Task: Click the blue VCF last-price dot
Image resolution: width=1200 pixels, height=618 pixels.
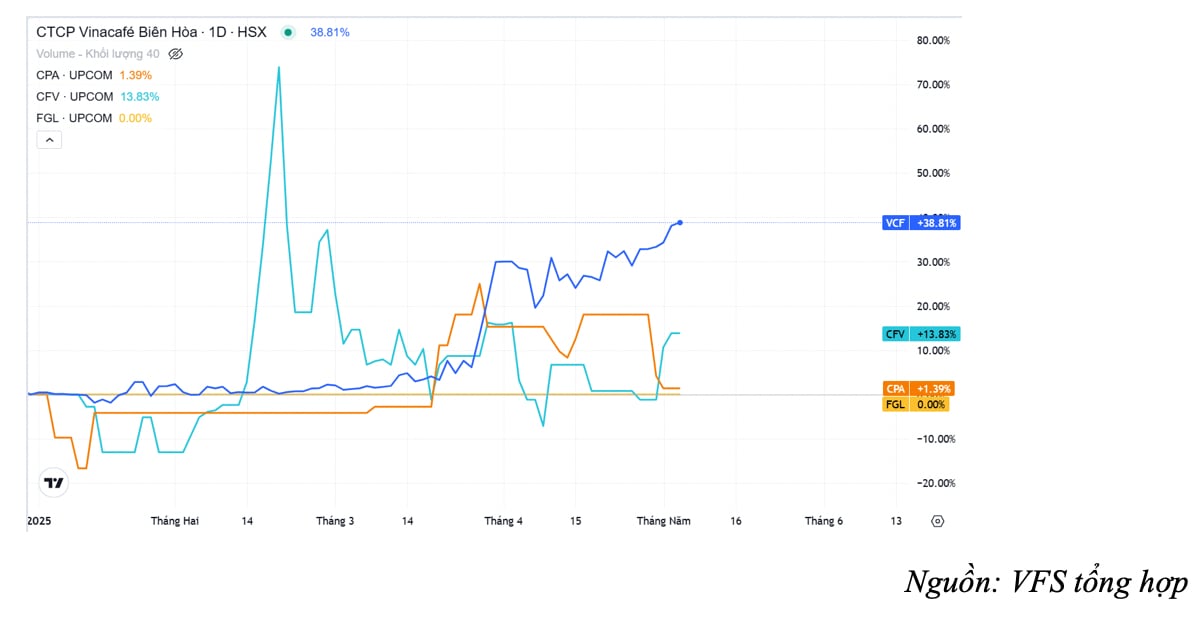Action: coord(680,222)
